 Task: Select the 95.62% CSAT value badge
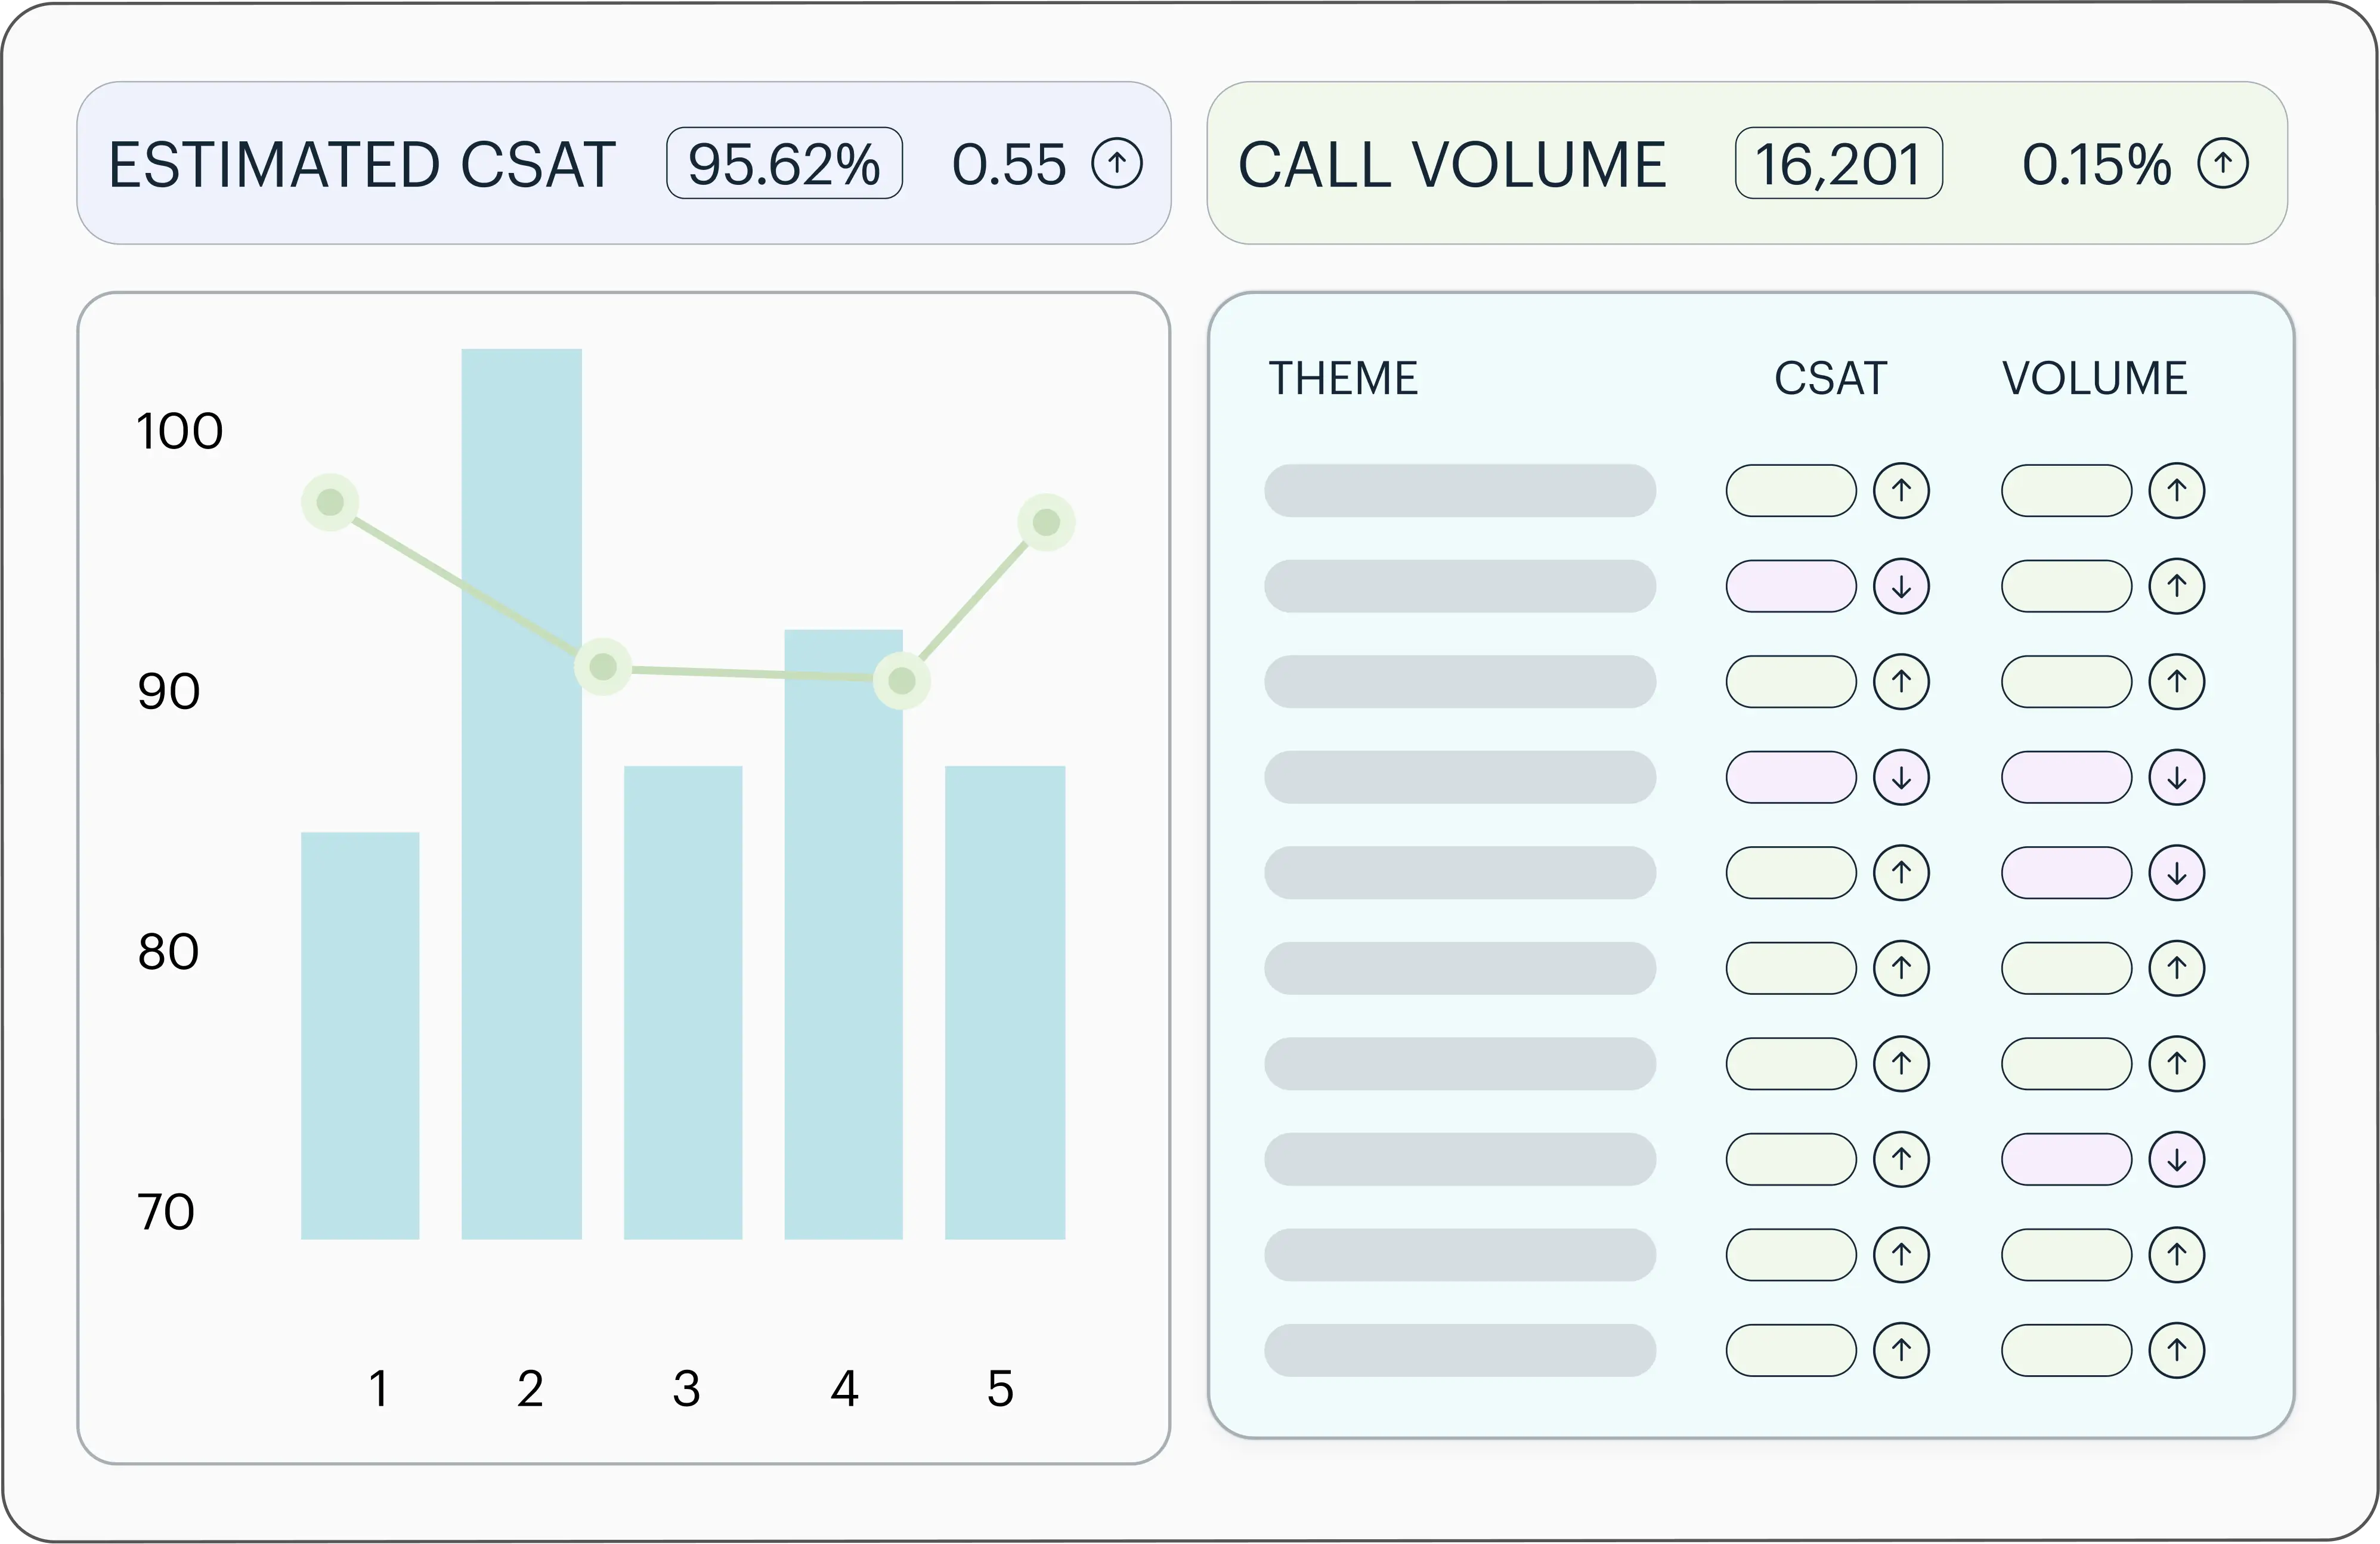(784, 163)
